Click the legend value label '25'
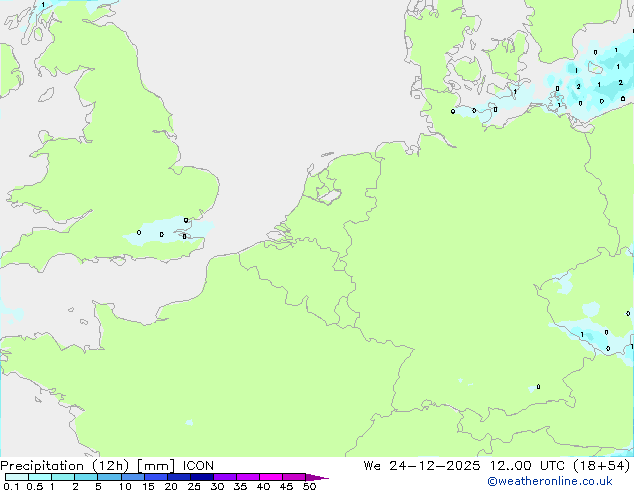634x490 pixels. tap(194, 486)
